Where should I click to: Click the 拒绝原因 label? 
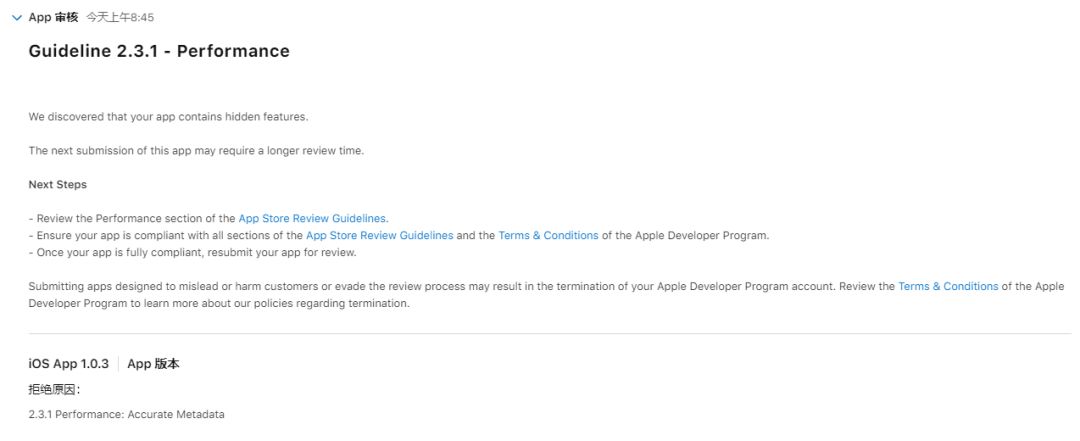pyautogui.click(x=54, y=389)
